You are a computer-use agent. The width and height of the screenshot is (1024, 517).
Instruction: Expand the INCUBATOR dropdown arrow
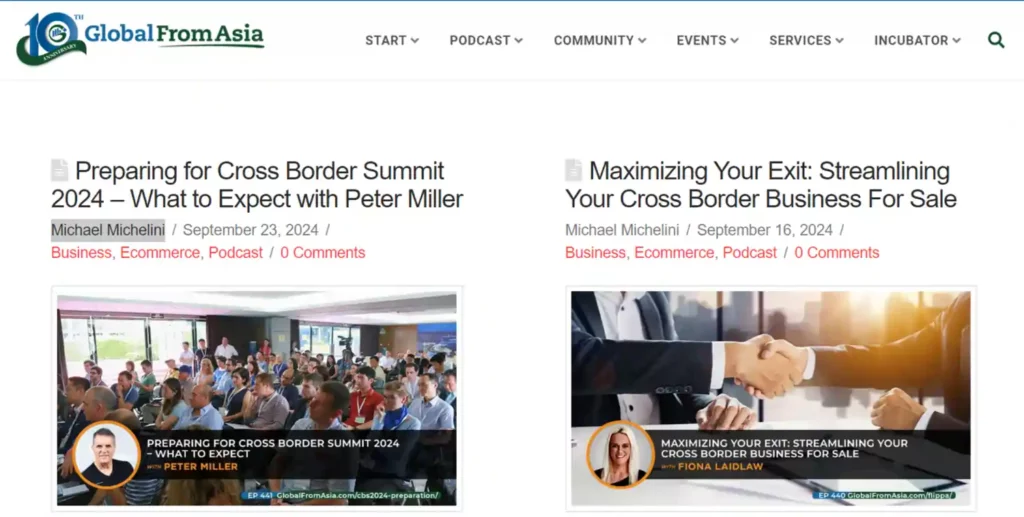point(956,40)
